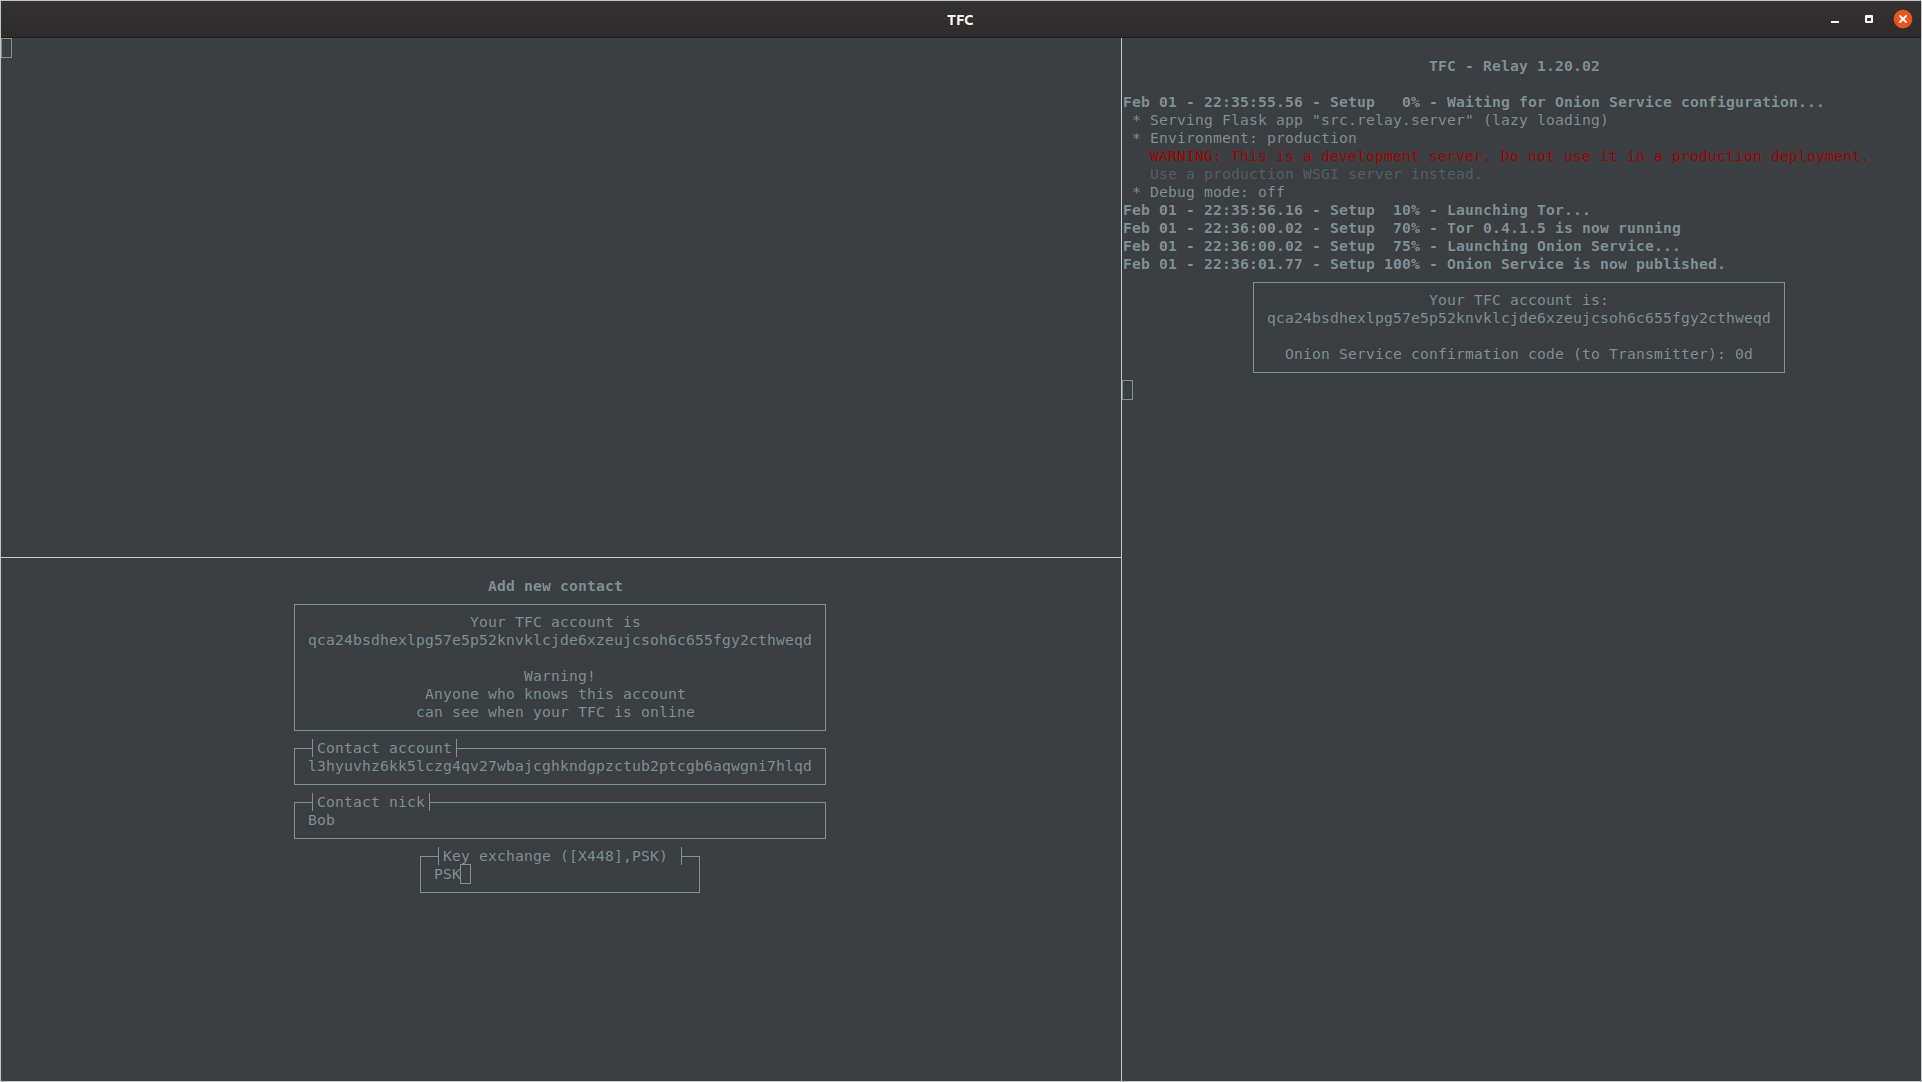Click the 'Tor 0.4.1.5 is now running' line
The image size is (1922, 1082).
click(1401, 228)
